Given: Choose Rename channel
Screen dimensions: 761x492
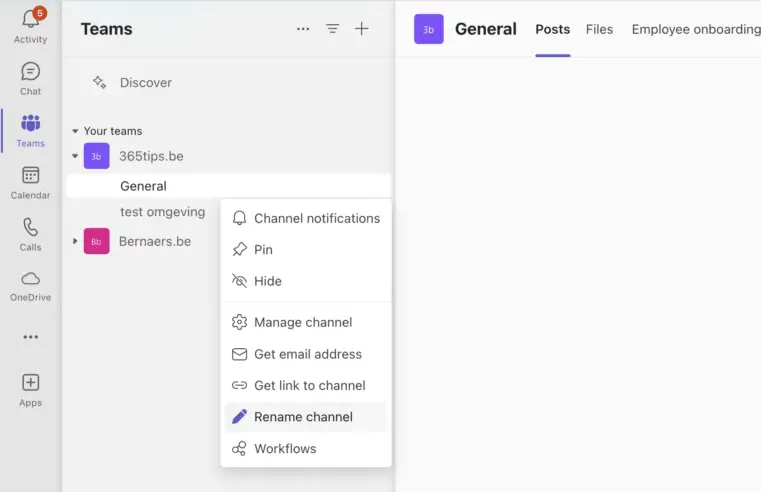Looking at the screenshot, I should 306,417.
